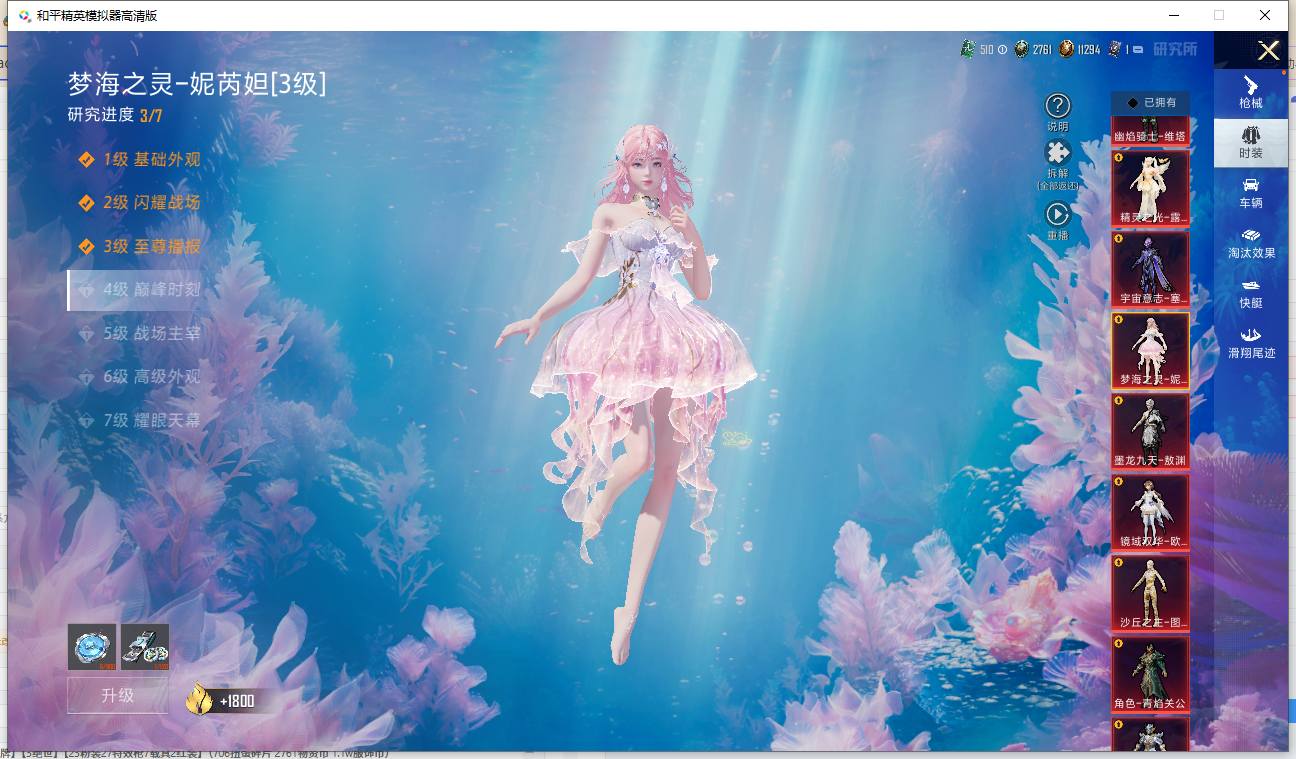Select the 幽焰骑士-维塔 outfit thumbnail
Viewport: 1296px width, 759px height.
pyautogui.click(x=1151, y=131)
